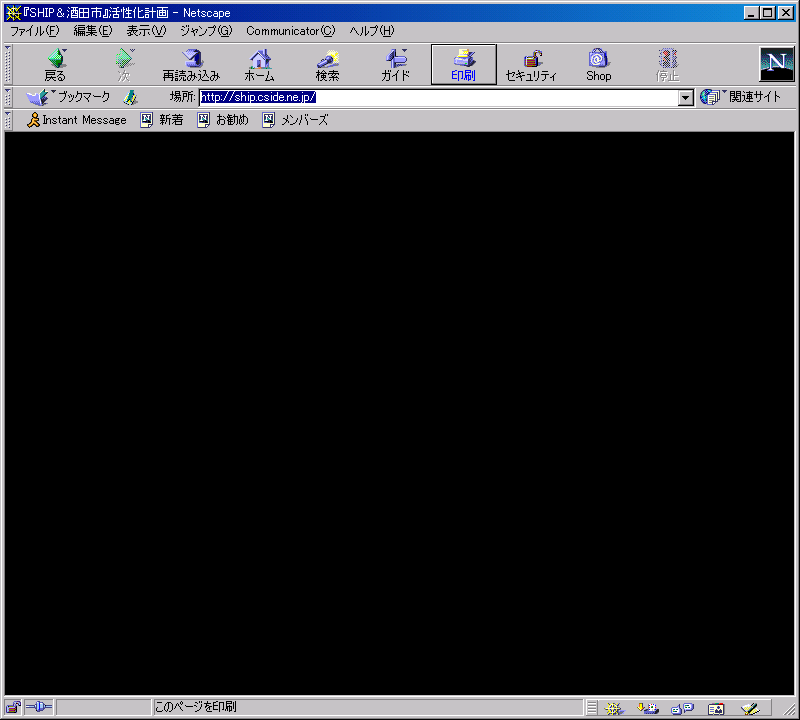The height and width of the screenshot is (720, 800).
Task: Open the 新着 personal toolbar link
Action: click(162, 120)
